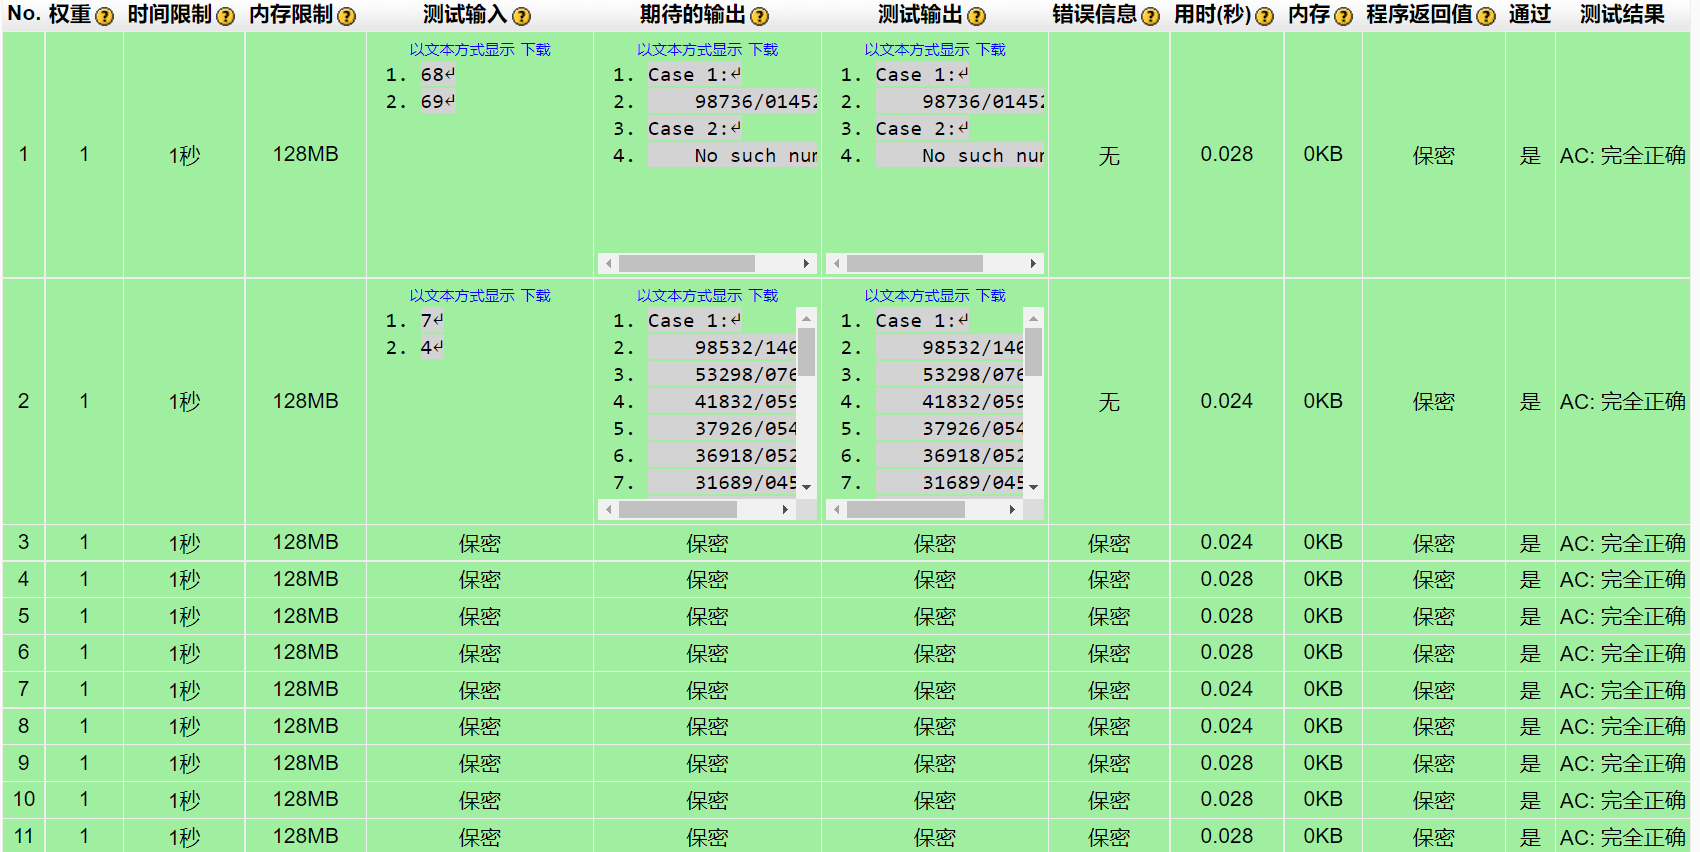Image resolution: width=1700 pixels, height=852 pixels.
Task: Click help icon next to 权重 header
Action: pos(104,17)
